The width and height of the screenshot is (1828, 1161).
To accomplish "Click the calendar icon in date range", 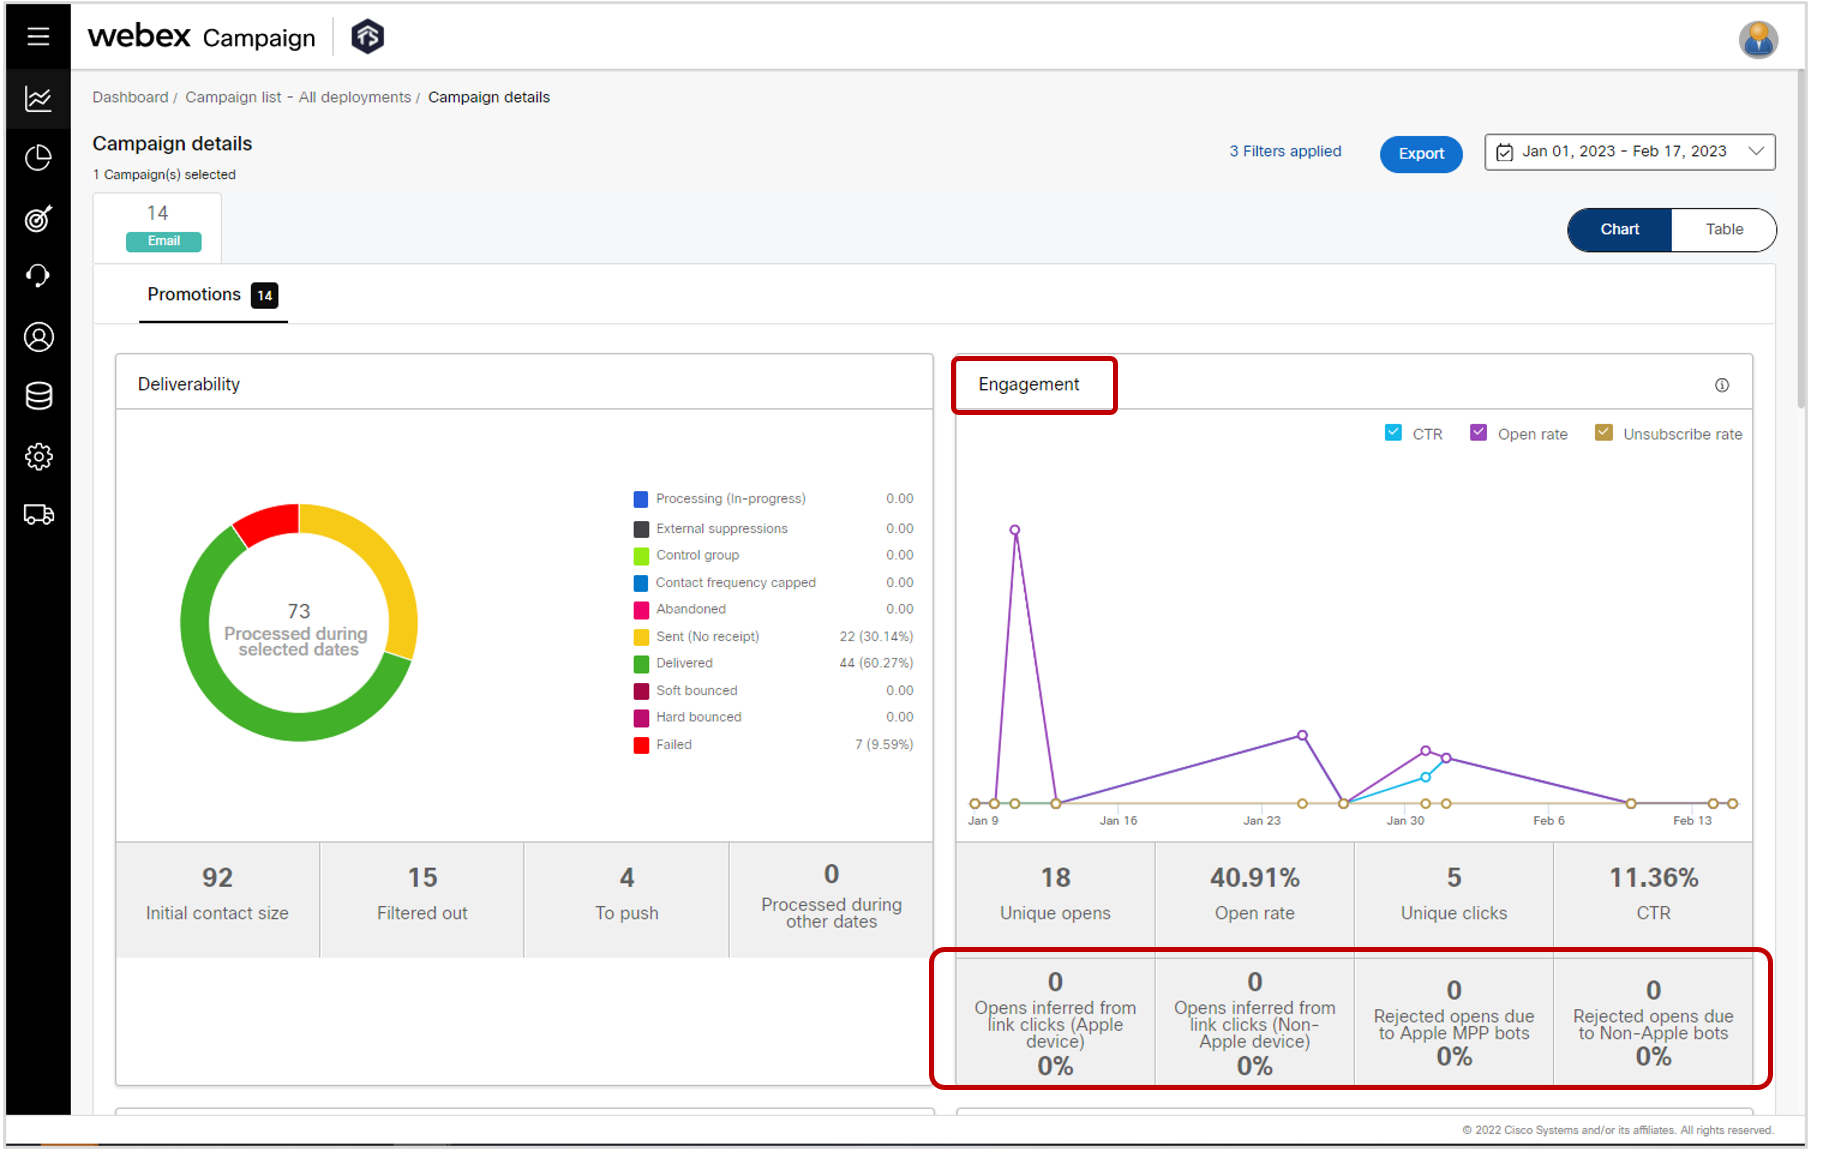I will pyautogui.click(x=1504, y=152).
